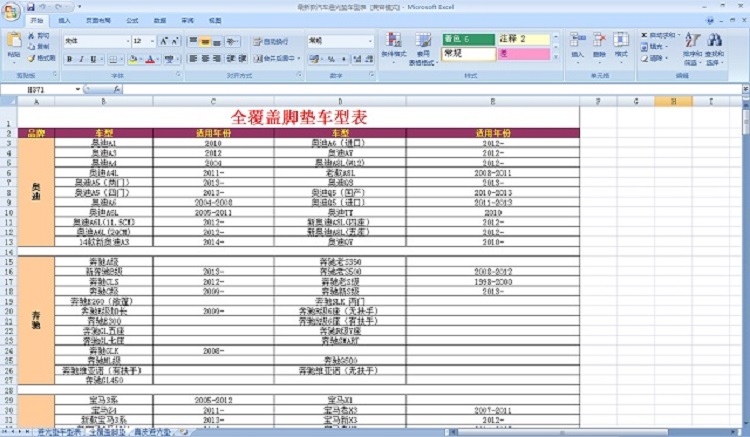Open the 格式 cell format menu

click(621, 46)
